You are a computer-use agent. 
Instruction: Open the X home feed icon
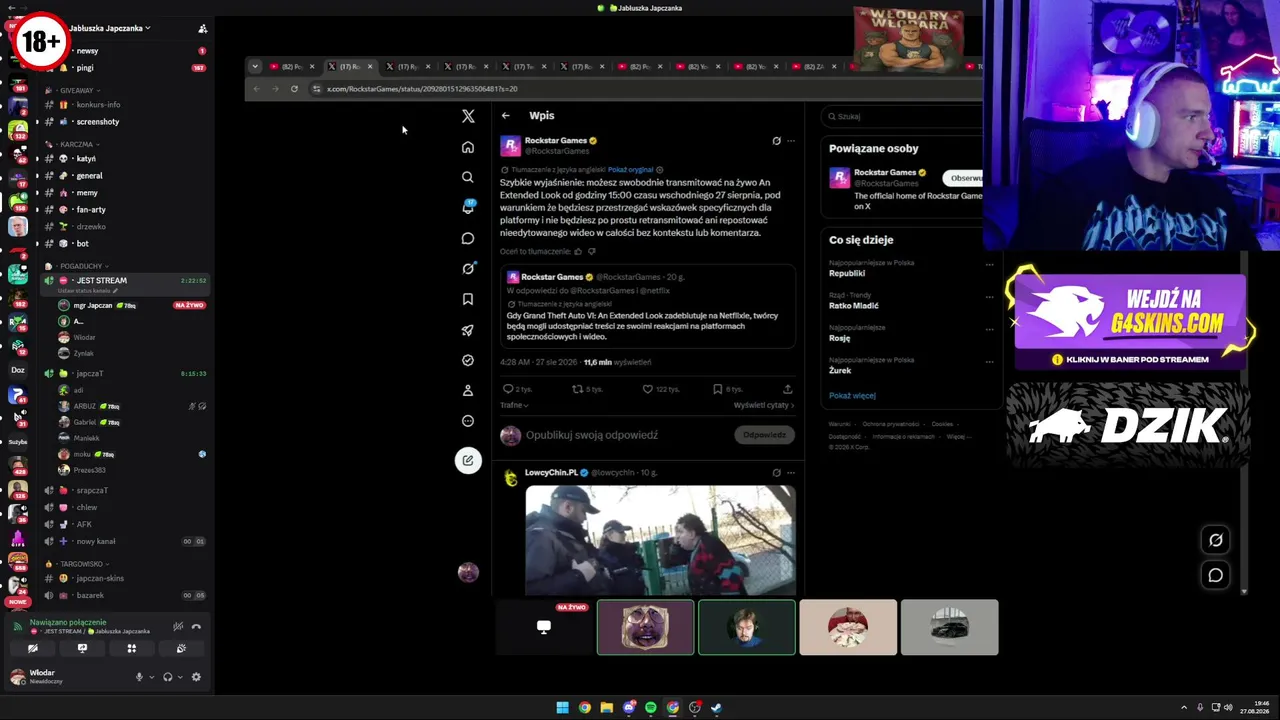pos(467,147)
